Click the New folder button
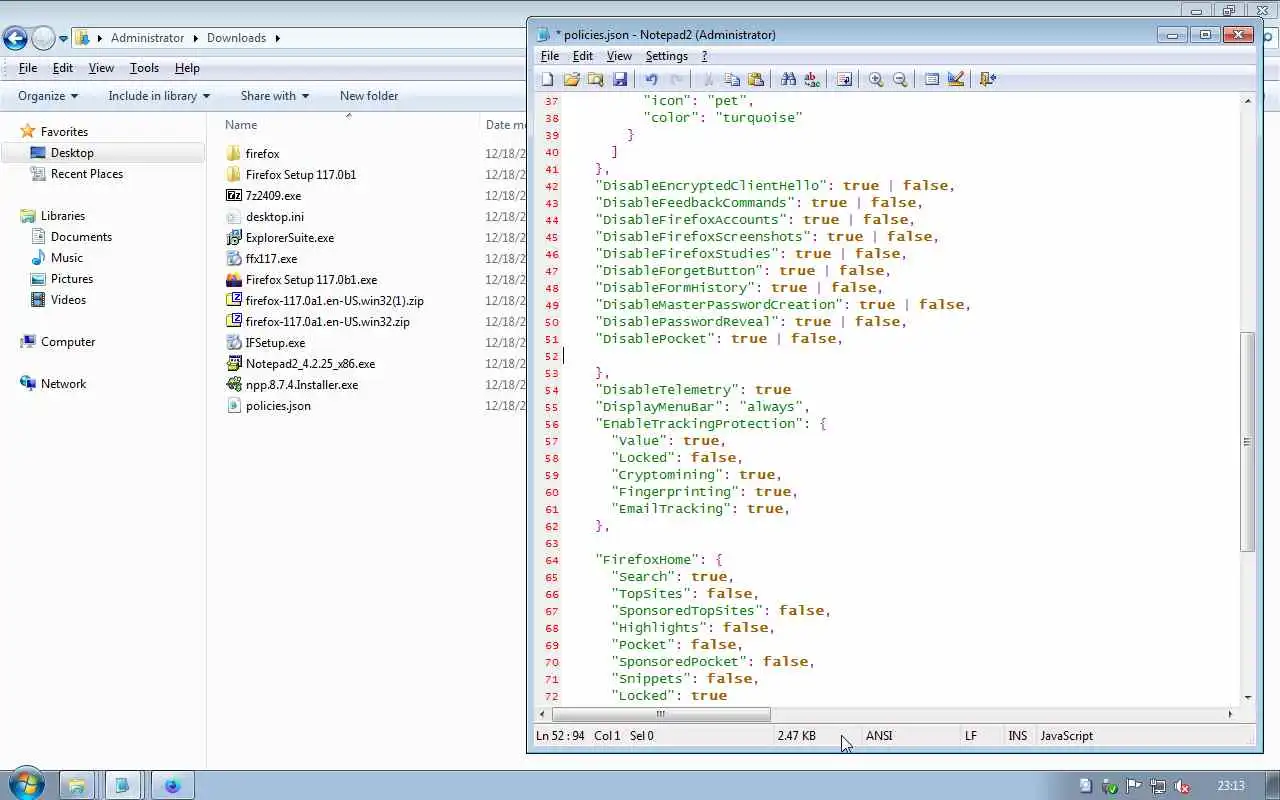Screen dimensions: 1280x800 tap(369, 96)
